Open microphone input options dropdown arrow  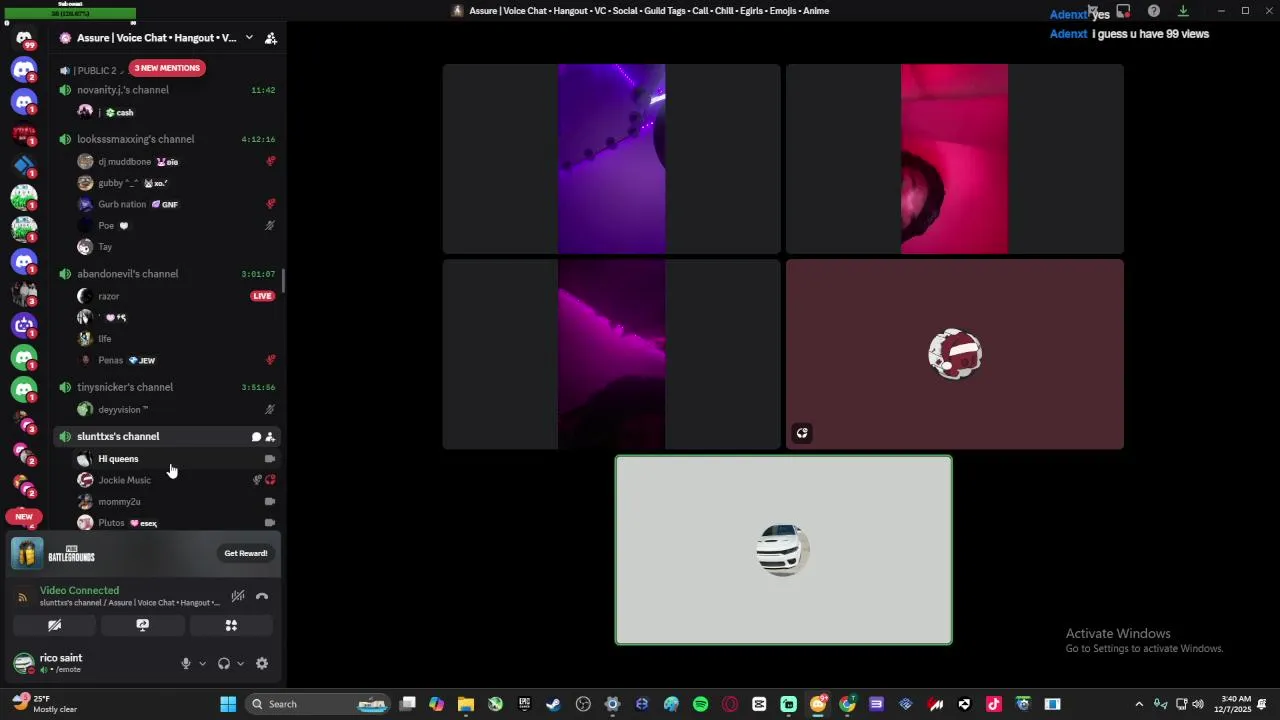[202, 663]
